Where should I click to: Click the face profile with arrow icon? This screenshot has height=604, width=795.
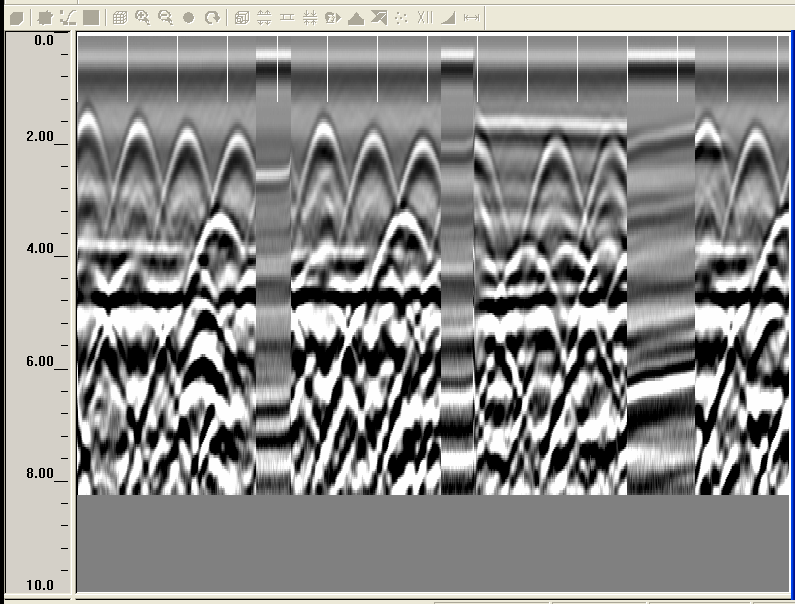tap(333, 18)
